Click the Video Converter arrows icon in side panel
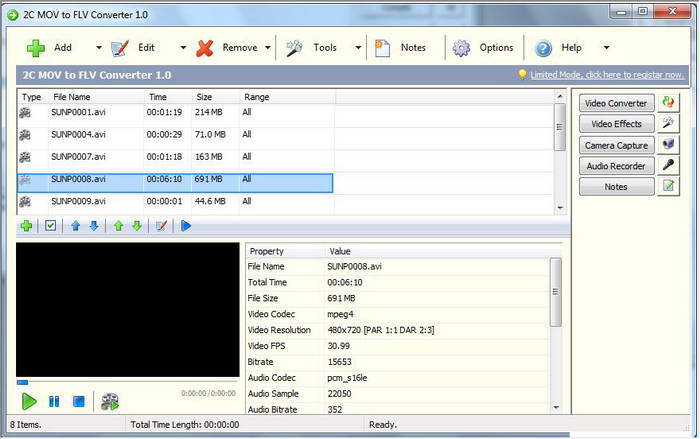 [x=668, y=102]
